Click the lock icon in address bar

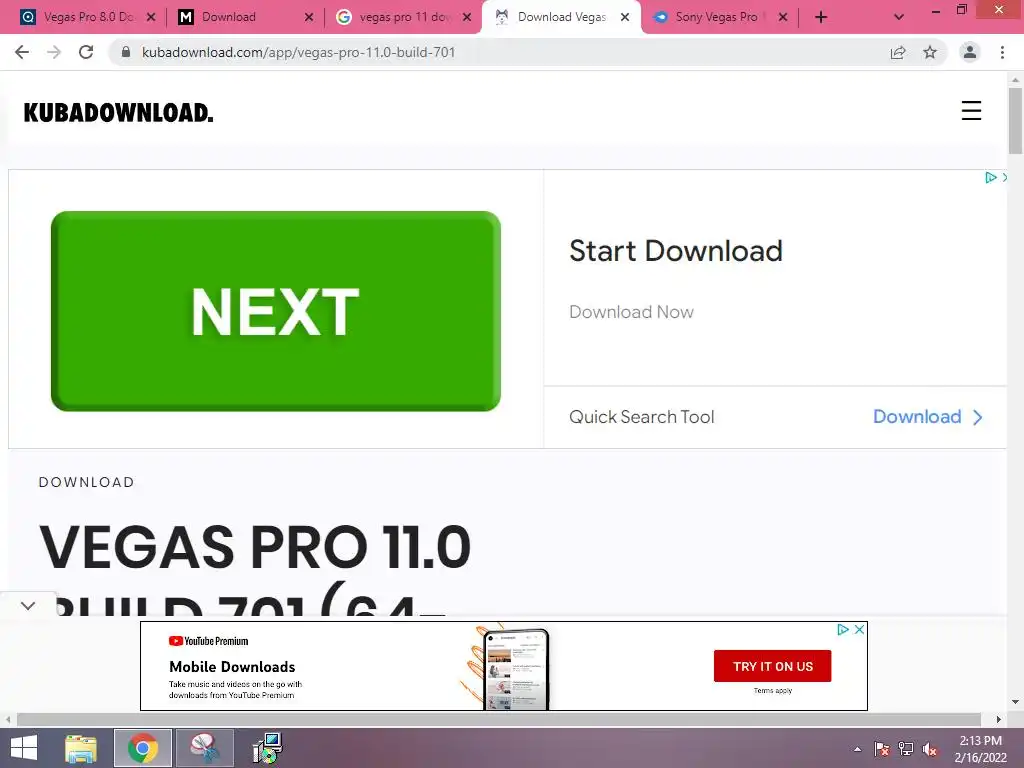(126, 52)
